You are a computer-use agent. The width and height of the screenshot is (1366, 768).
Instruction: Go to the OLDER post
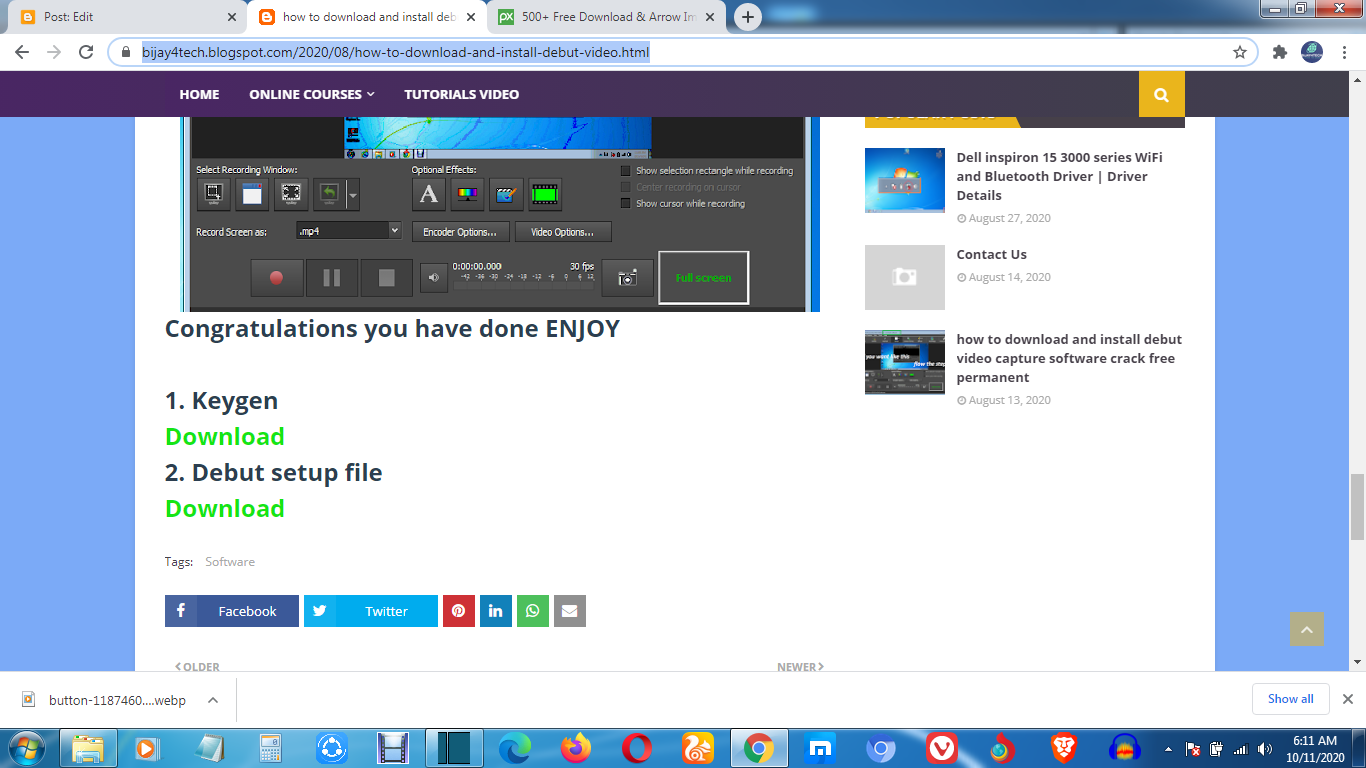coord(197,666)
